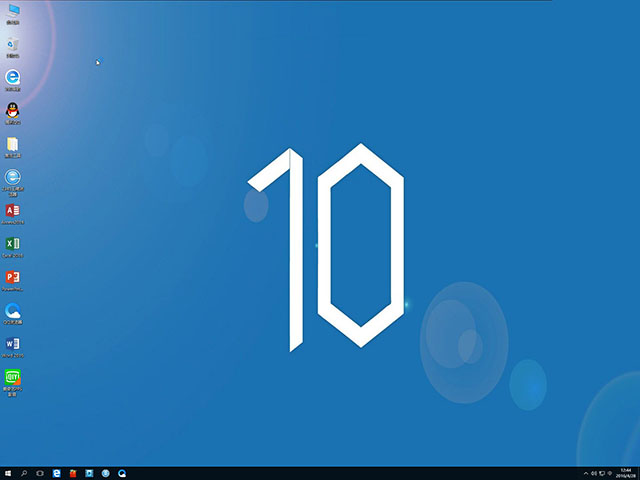Click the taskbar search magnifier
The width and height of the screenshot is (640, 480).
(x=24, y=472)
